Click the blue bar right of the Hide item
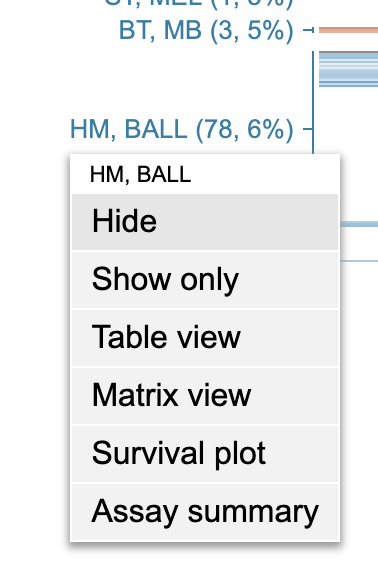Image resolution: width=378 pixels, height=568 pixels. pyautogui.click(x=359, y=224)
